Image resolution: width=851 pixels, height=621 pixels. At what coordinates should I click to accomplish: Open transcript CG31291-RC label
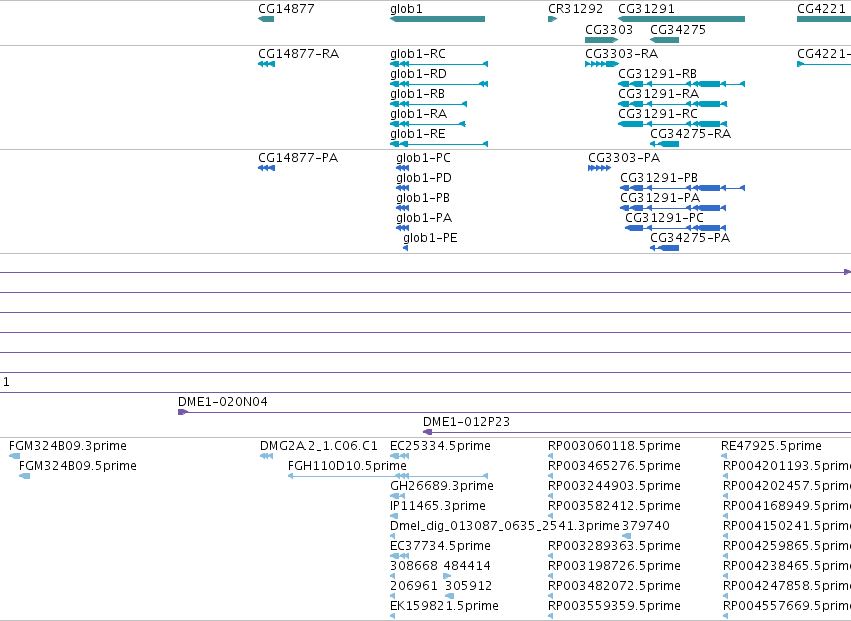click(658, 114)
